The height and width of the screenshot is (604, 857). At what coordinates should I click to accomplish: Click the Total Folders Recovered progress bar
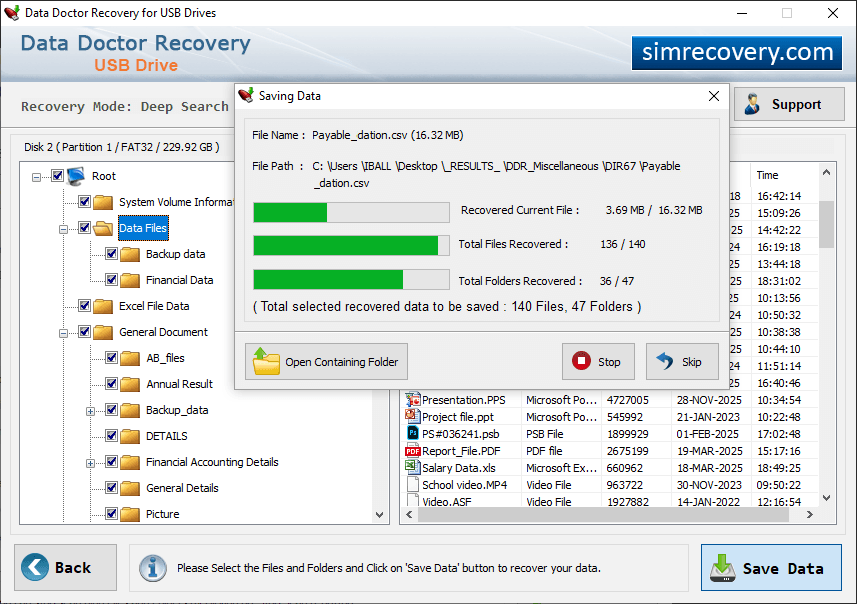tap(351, 279)
